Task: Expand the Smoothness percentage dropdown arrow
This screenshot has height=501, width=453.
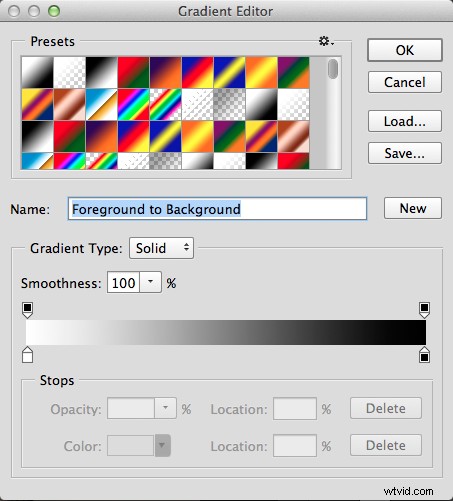Action: [151, 282]
